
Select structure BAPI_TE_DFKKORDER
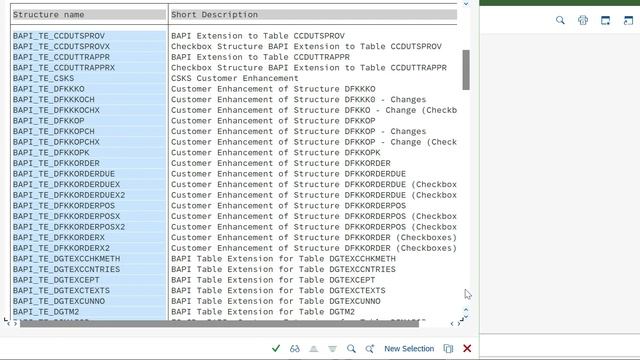point(56,163)
